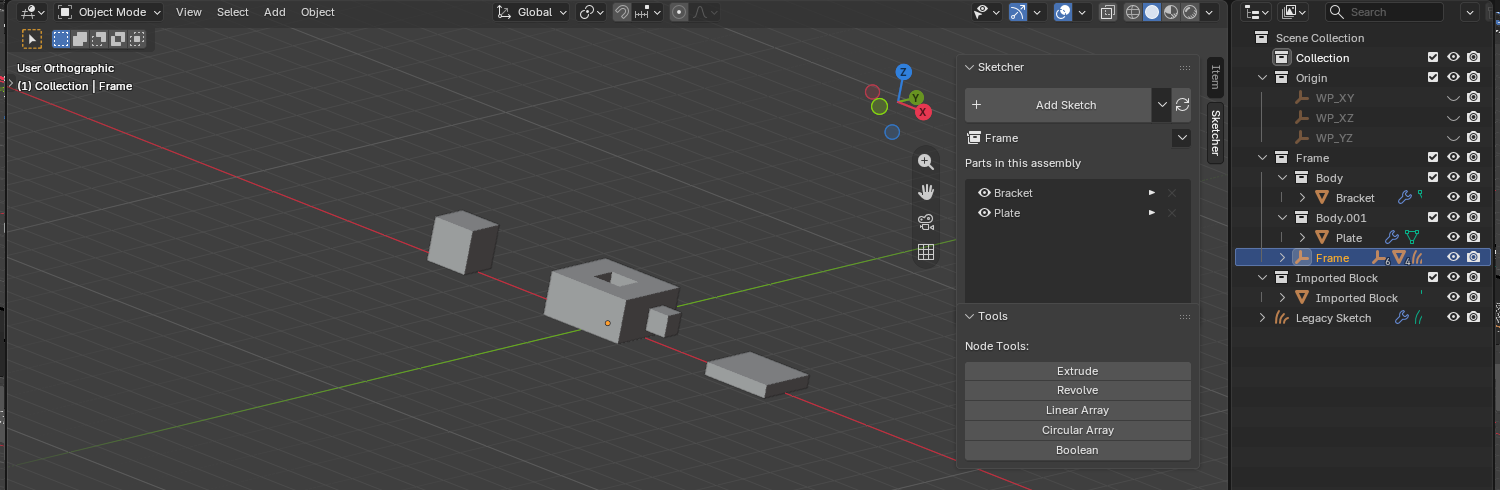The width and height of the screenshot is (1500, 490).
Task: Click the Revolve node tool button
Action: (x=1078, y=391)
